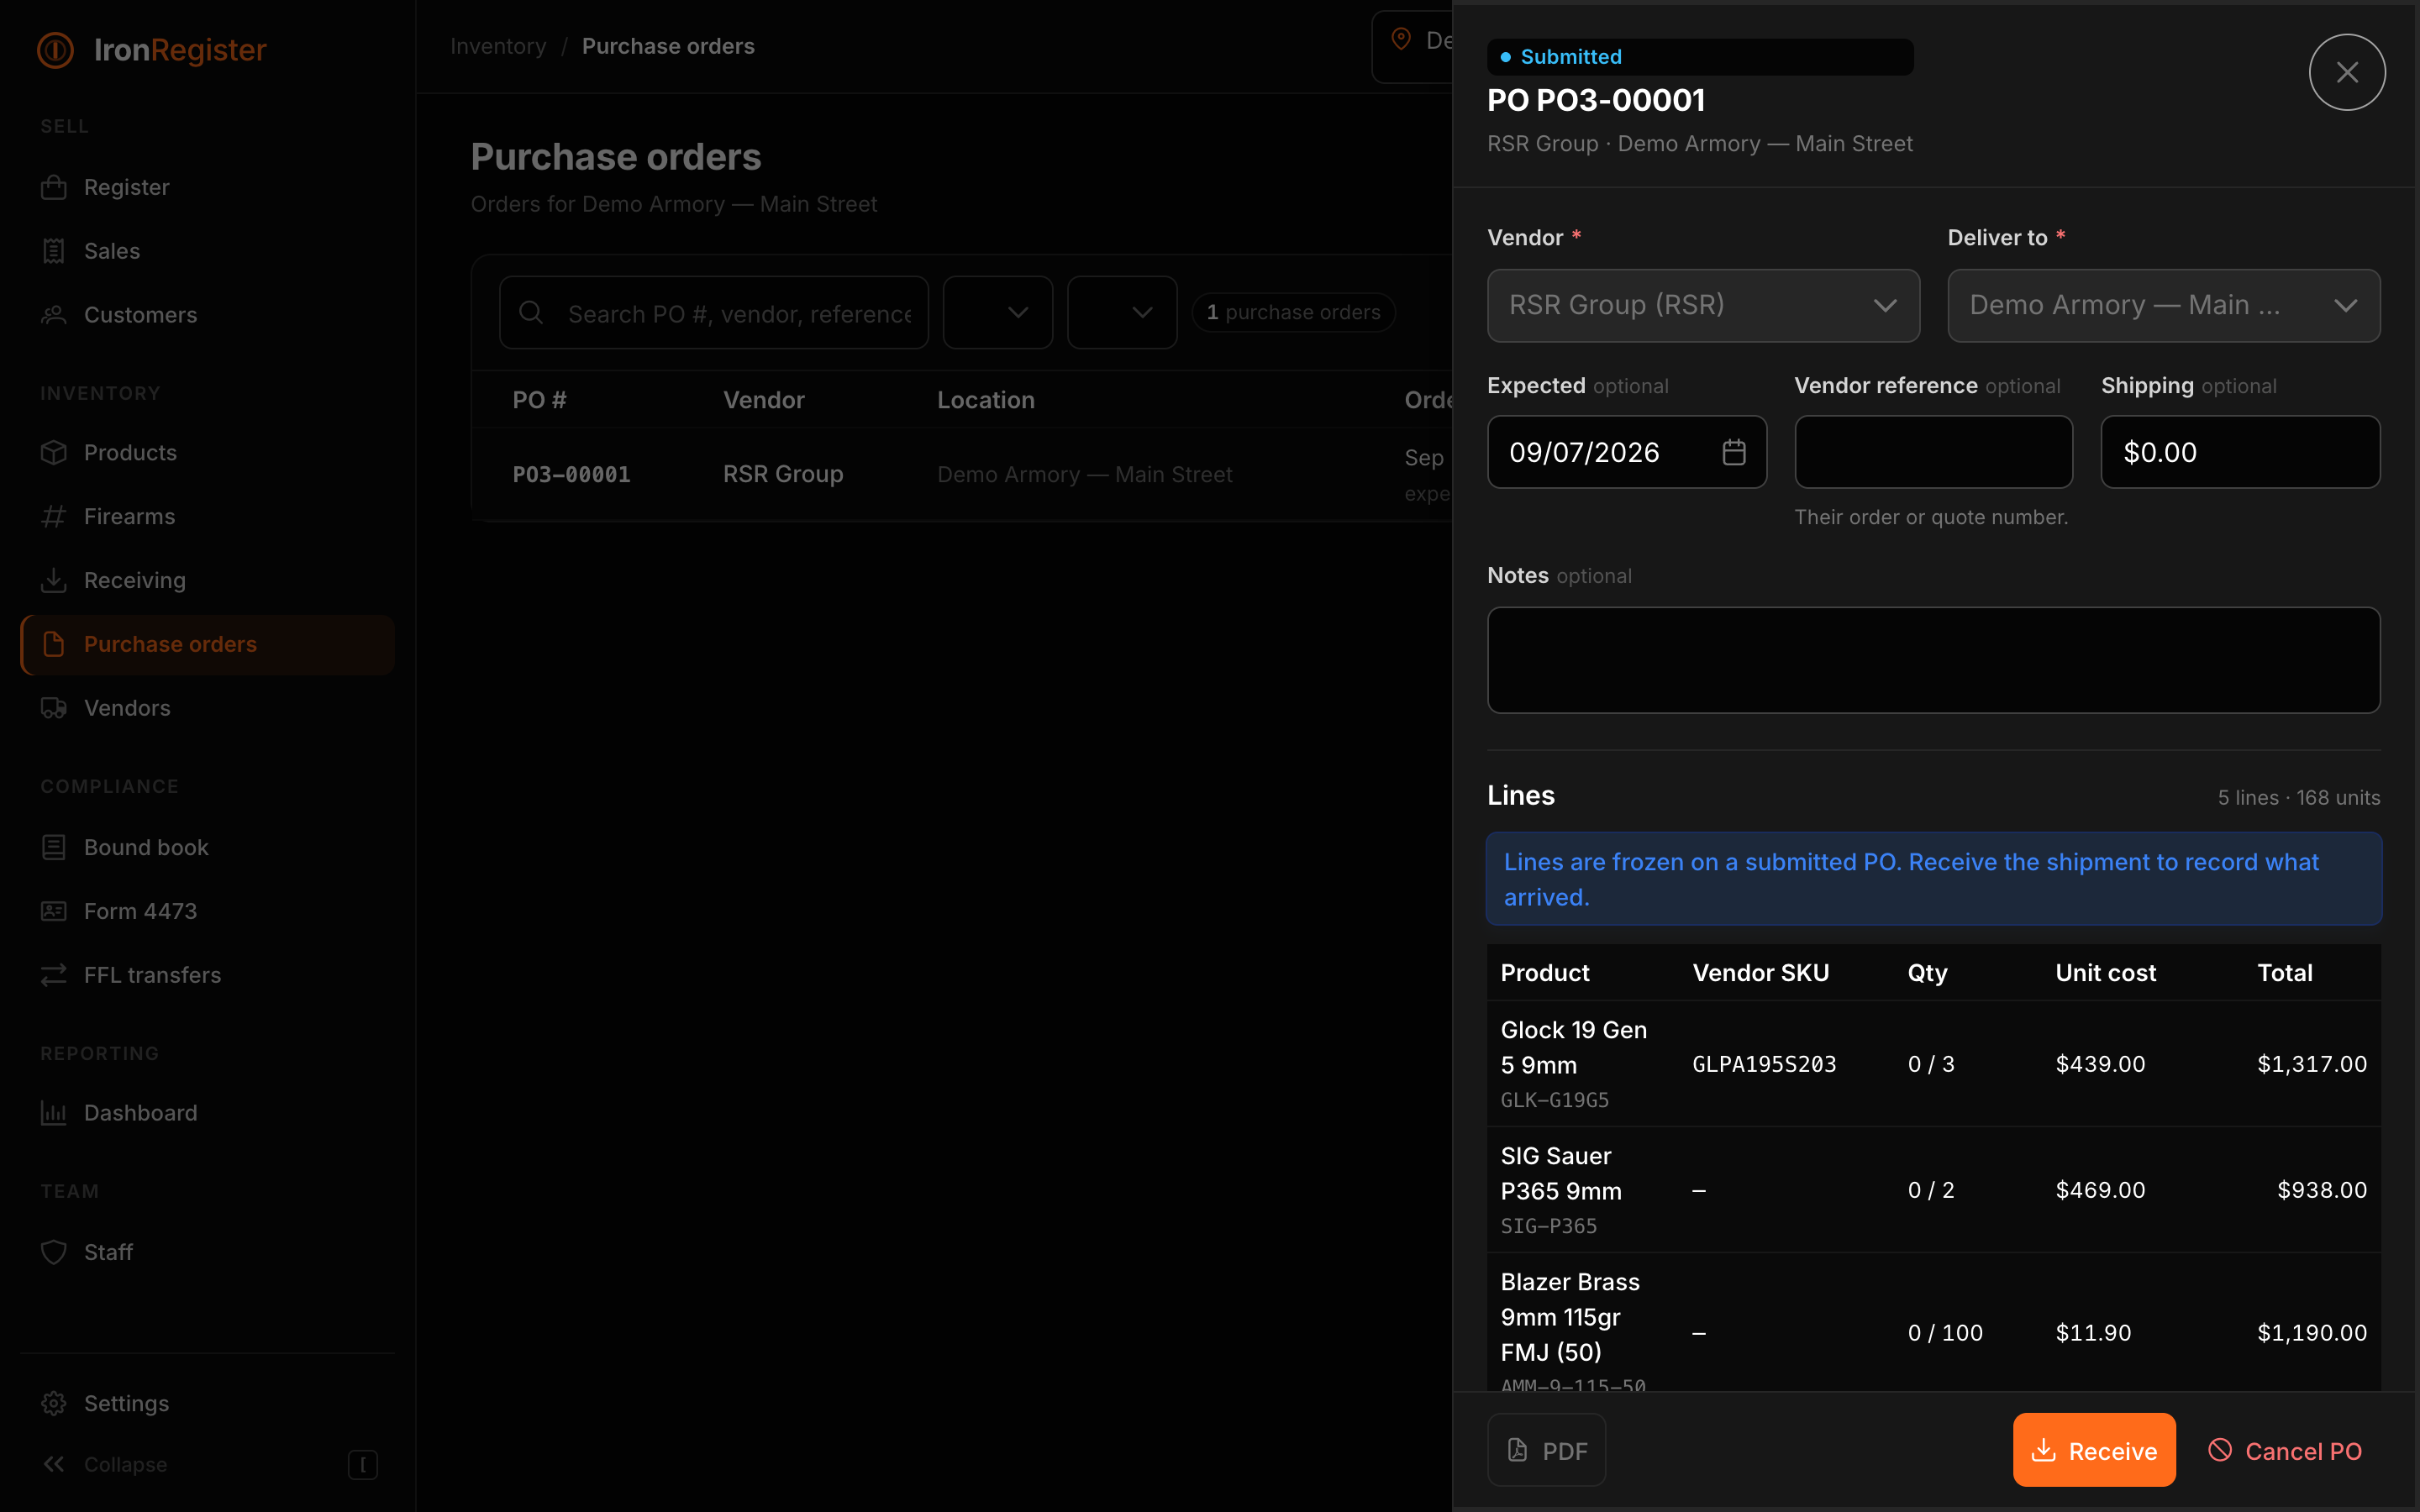Select Purchase orders sidebar item
The image size is (2420, 1512).
click(x=207, y=644)
